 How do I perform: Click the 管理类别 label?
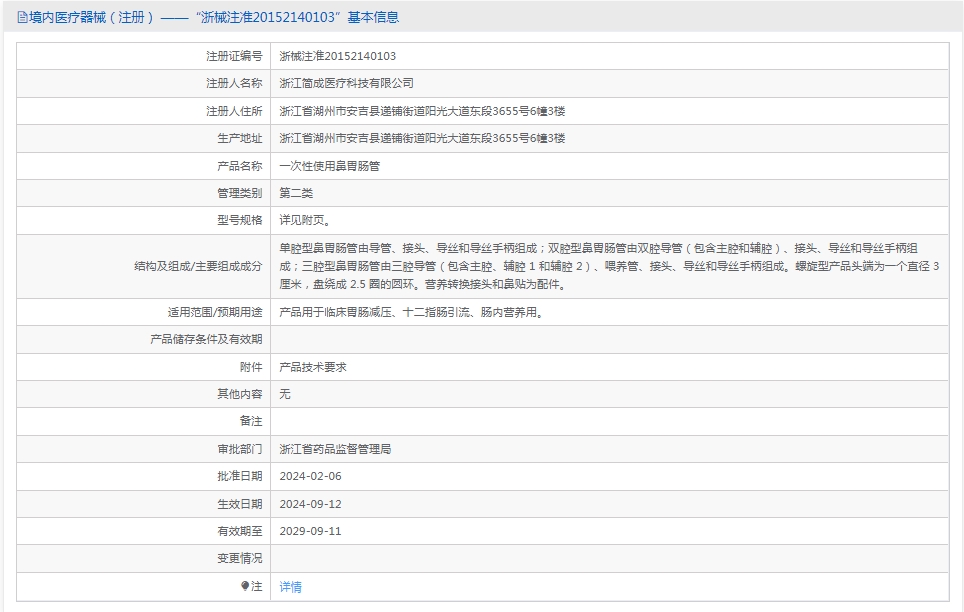coord(240,193)
